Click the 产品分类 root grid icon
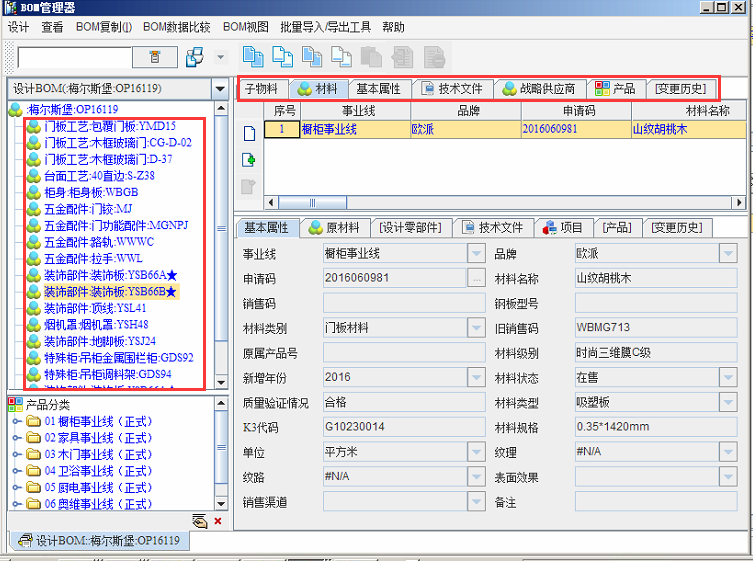This screenshot has height=561, width=753. [15, 403]
